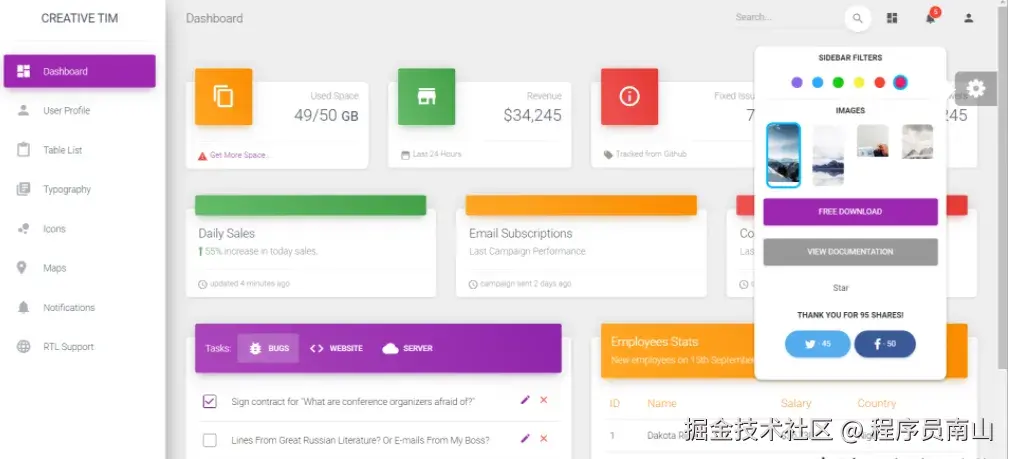Image resolution: width=1010 pixels, height=459 pixels.
Task: Switch to the WEBSITE tasks tab
Action: pyautogui.click(x=336, y=348)
